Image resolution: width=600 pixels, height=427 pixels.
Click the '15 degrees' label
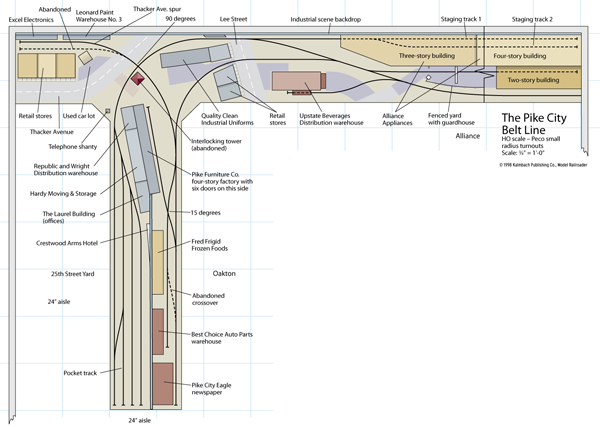pyautogui.click(x=206, y=213)
